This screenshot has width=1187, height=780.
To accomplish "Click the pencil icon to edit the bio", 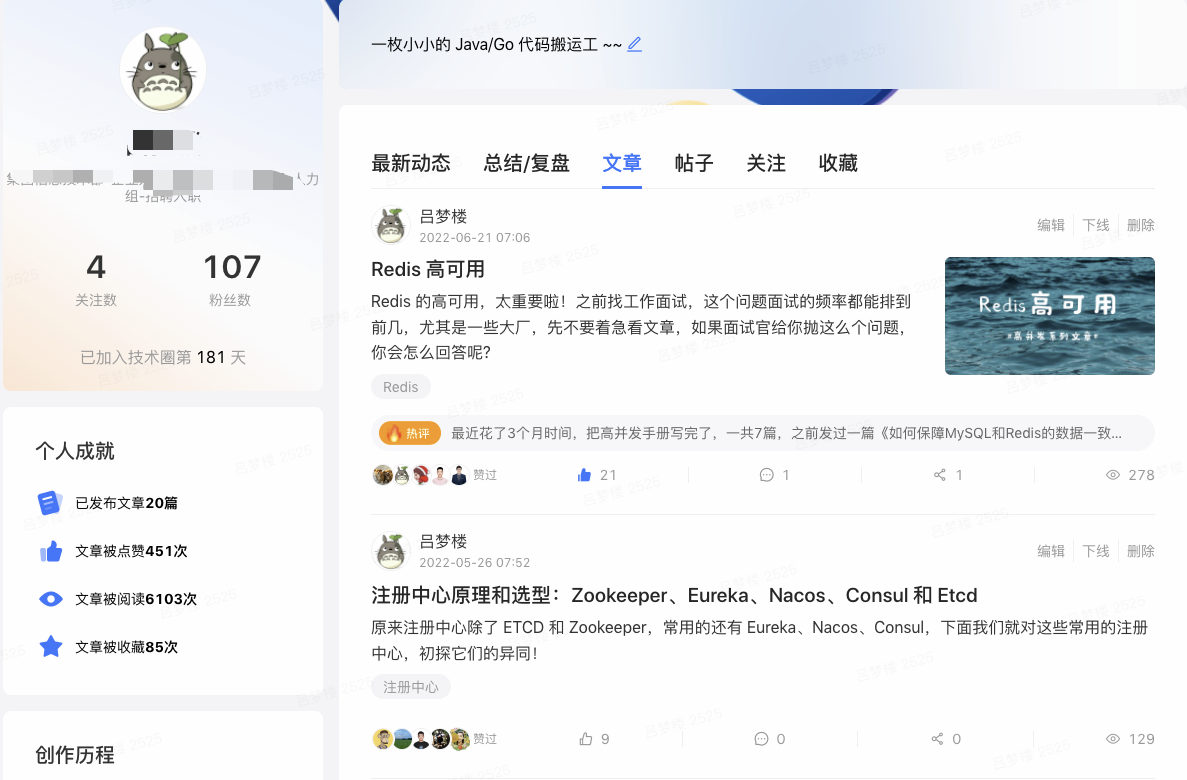I will point(634,45).
